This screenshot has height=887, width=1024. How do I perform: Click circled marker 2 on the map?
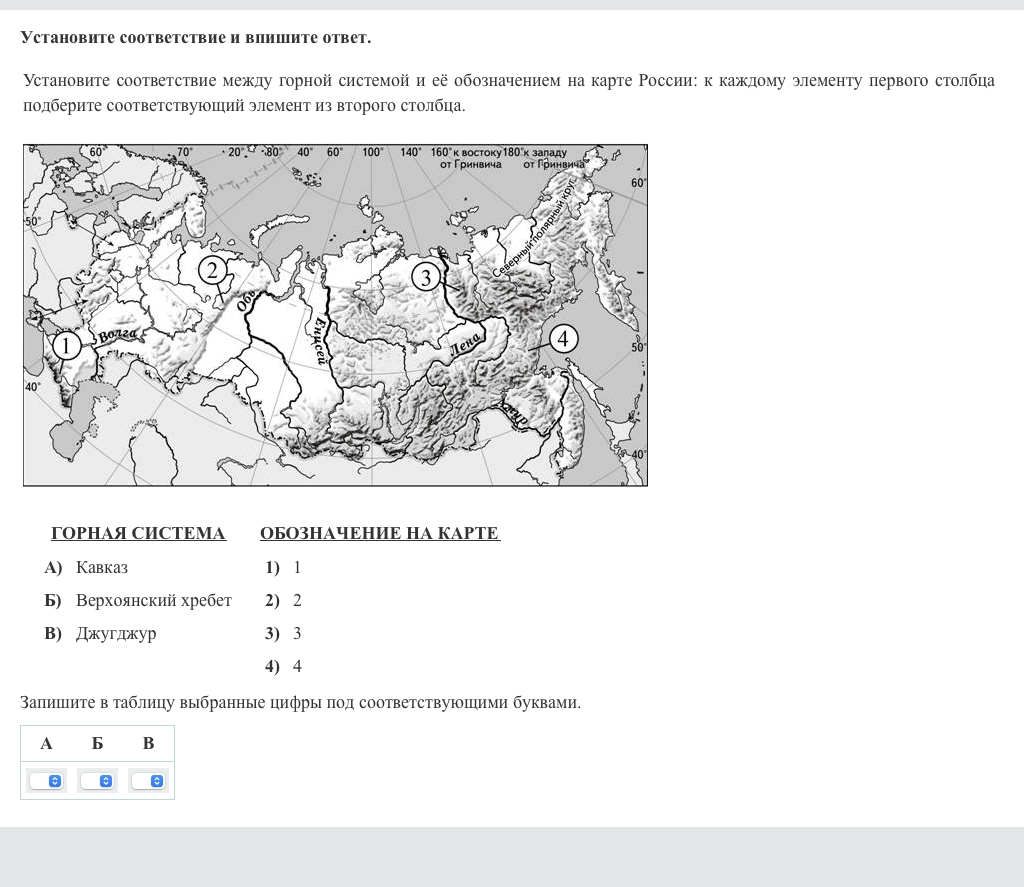[212, 269]
